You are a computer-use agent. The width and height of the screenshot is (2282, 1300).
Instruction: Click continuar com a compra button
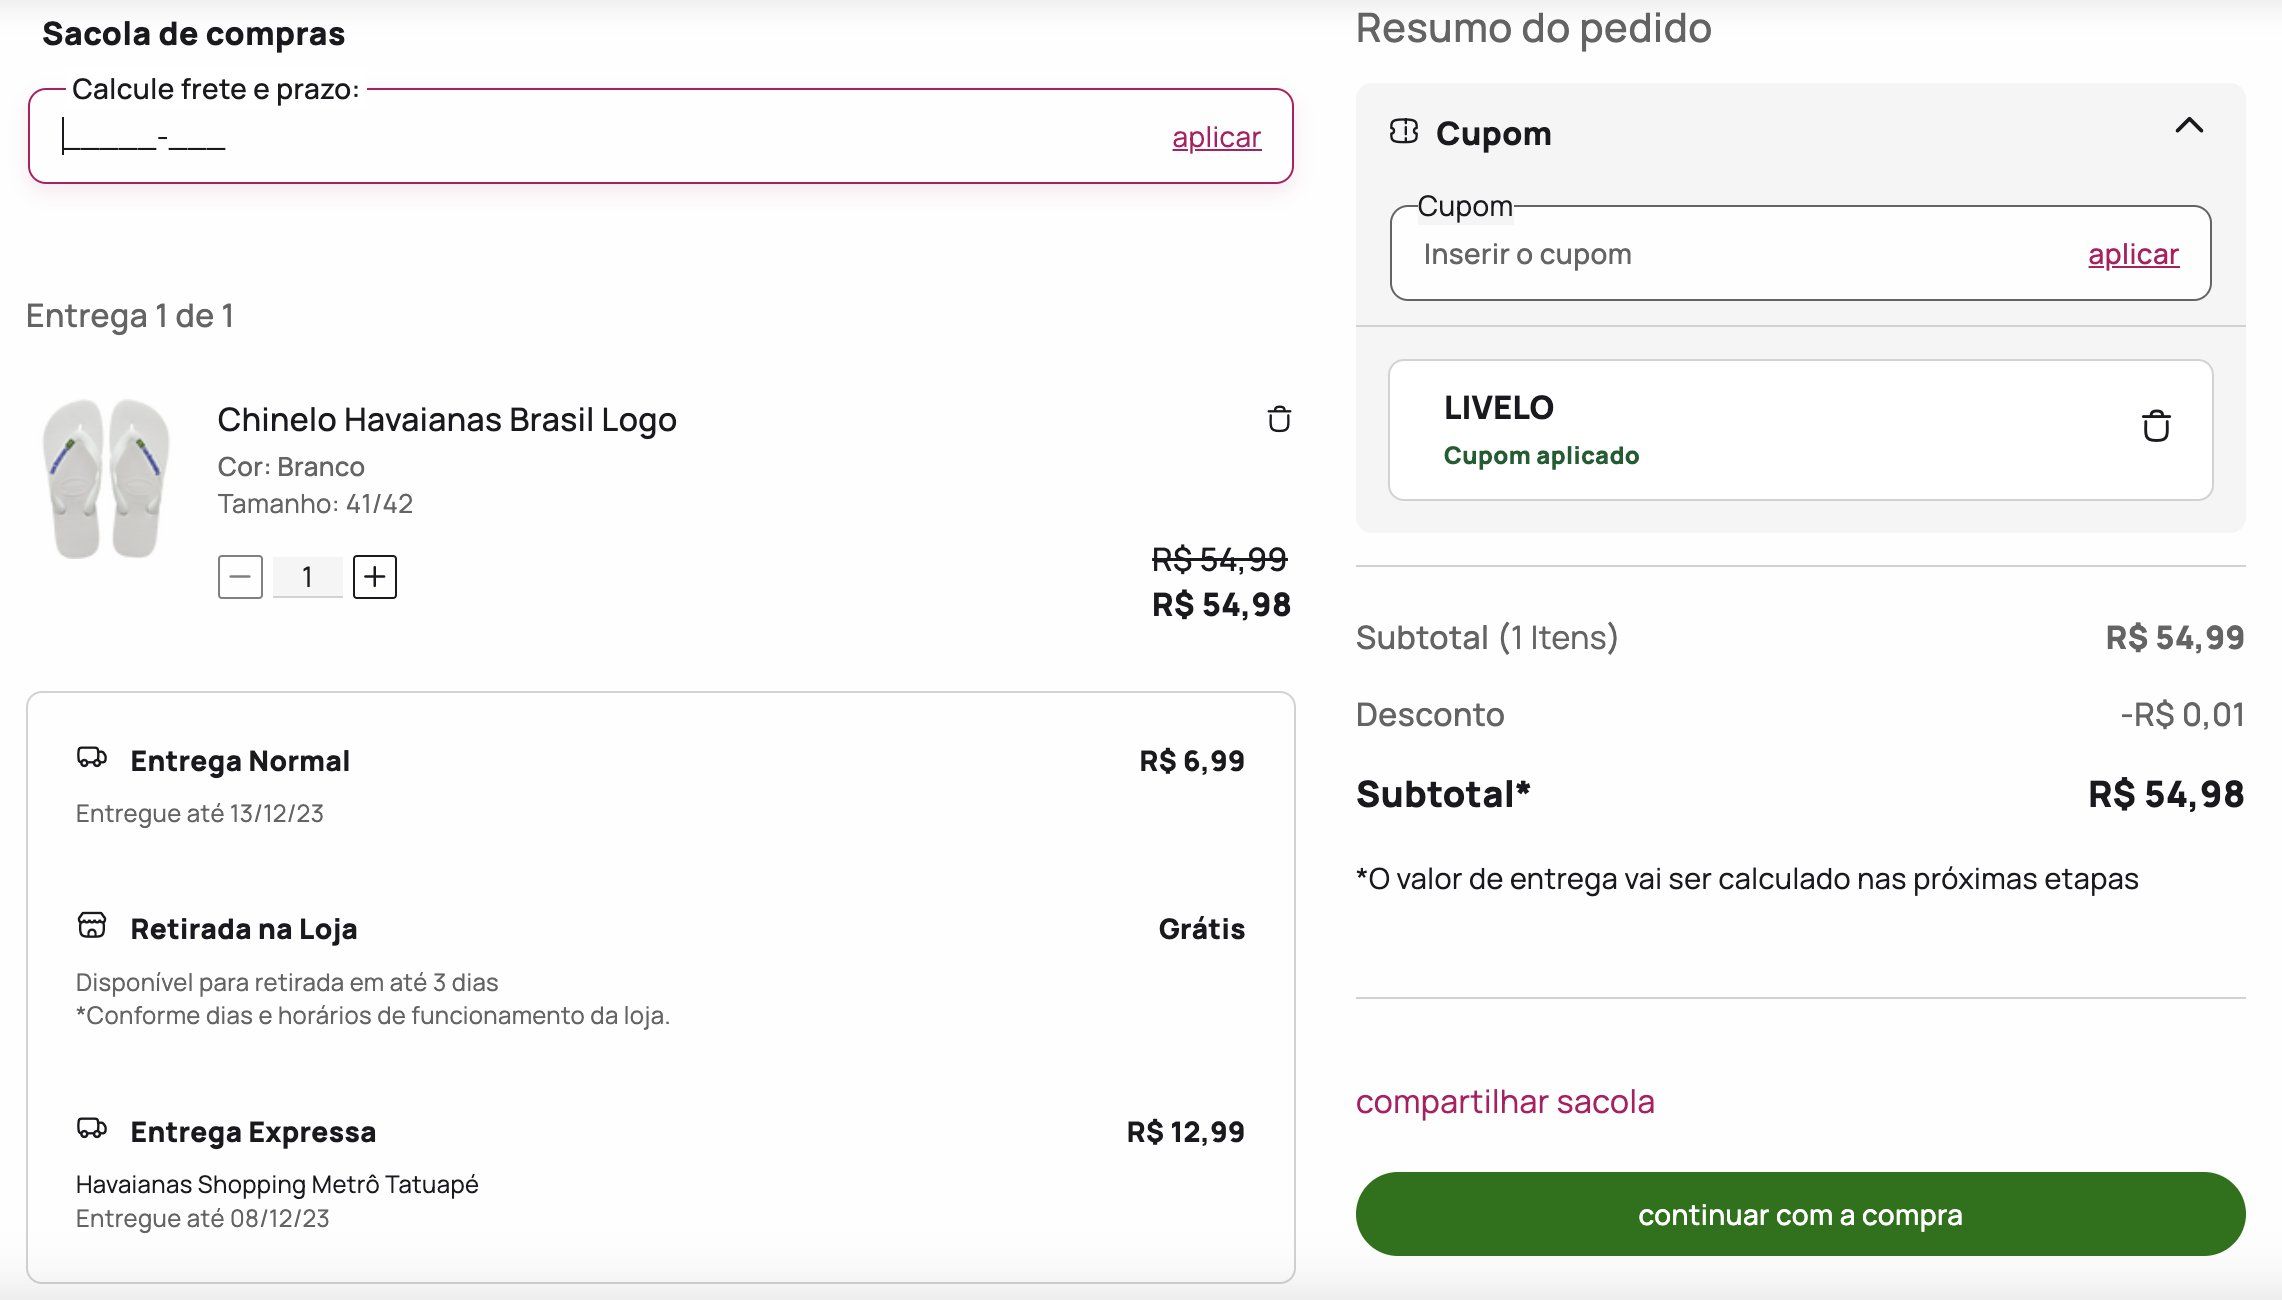pos(1800,1214)
